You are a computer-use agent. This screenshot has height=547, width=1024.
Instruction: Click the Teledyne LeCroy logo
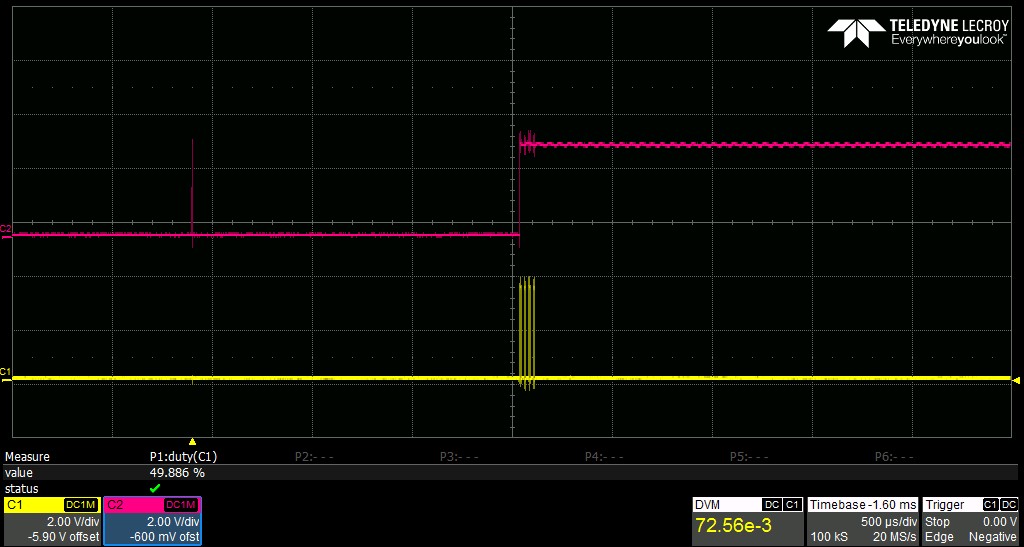pos(918,33)
